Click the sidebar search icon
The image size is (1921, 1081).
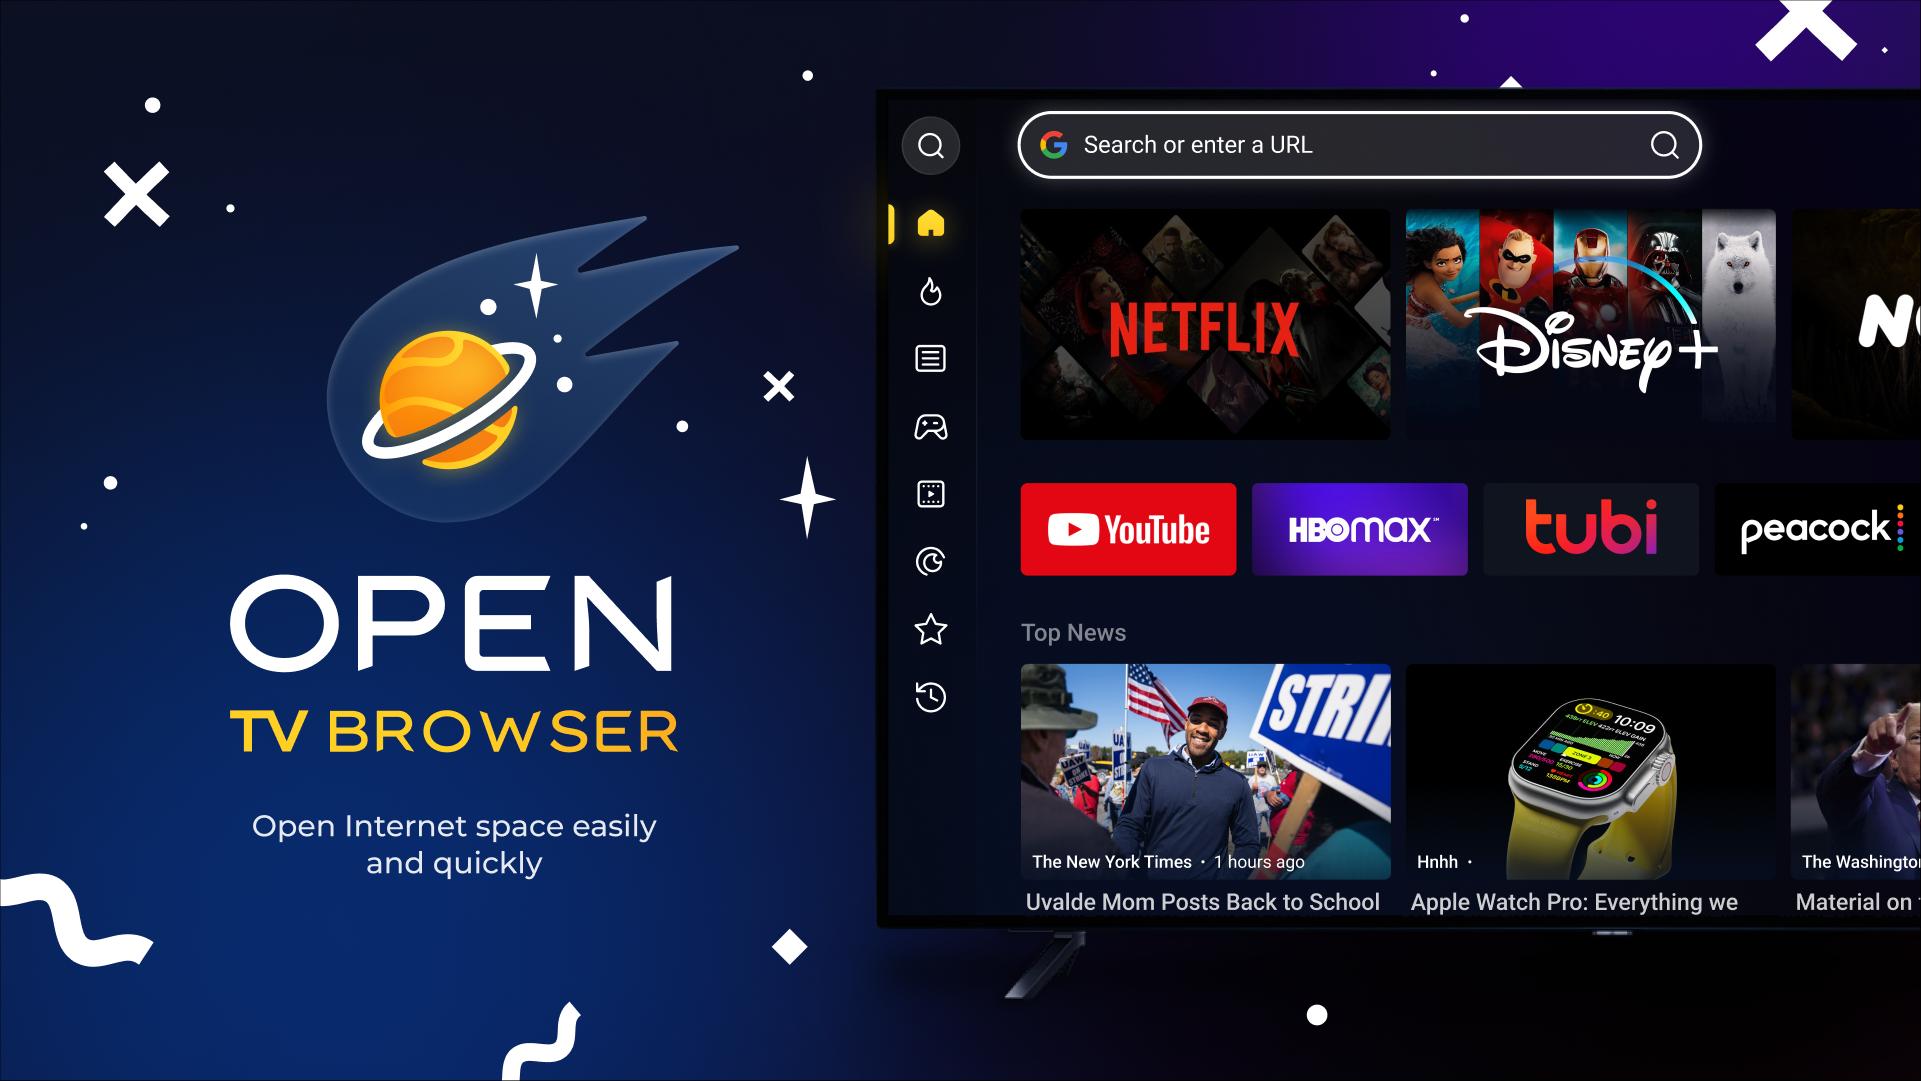coord(930,145)
